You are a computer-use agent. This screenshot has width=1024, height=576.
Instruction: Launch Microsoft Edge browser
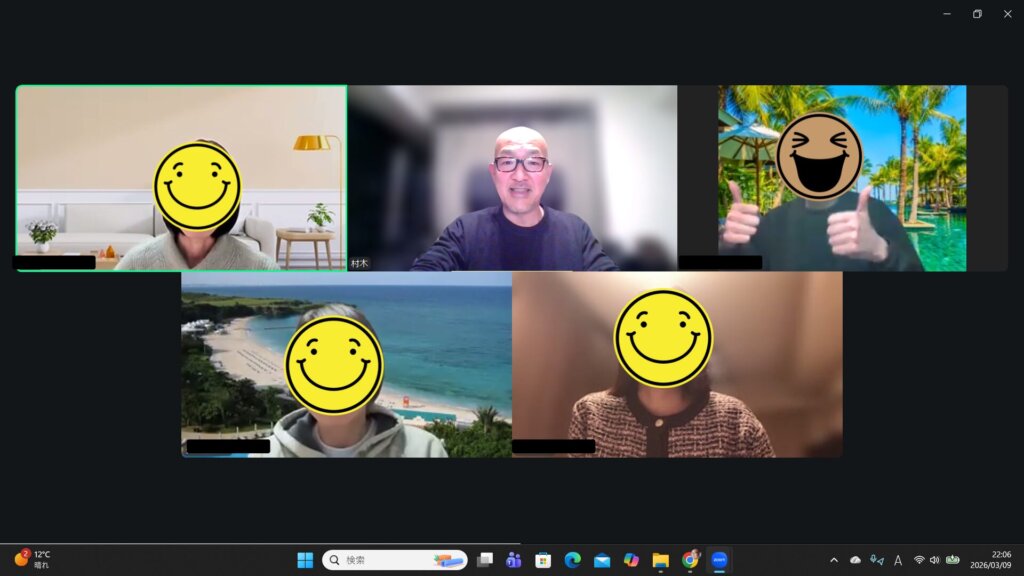coord(572,560)
